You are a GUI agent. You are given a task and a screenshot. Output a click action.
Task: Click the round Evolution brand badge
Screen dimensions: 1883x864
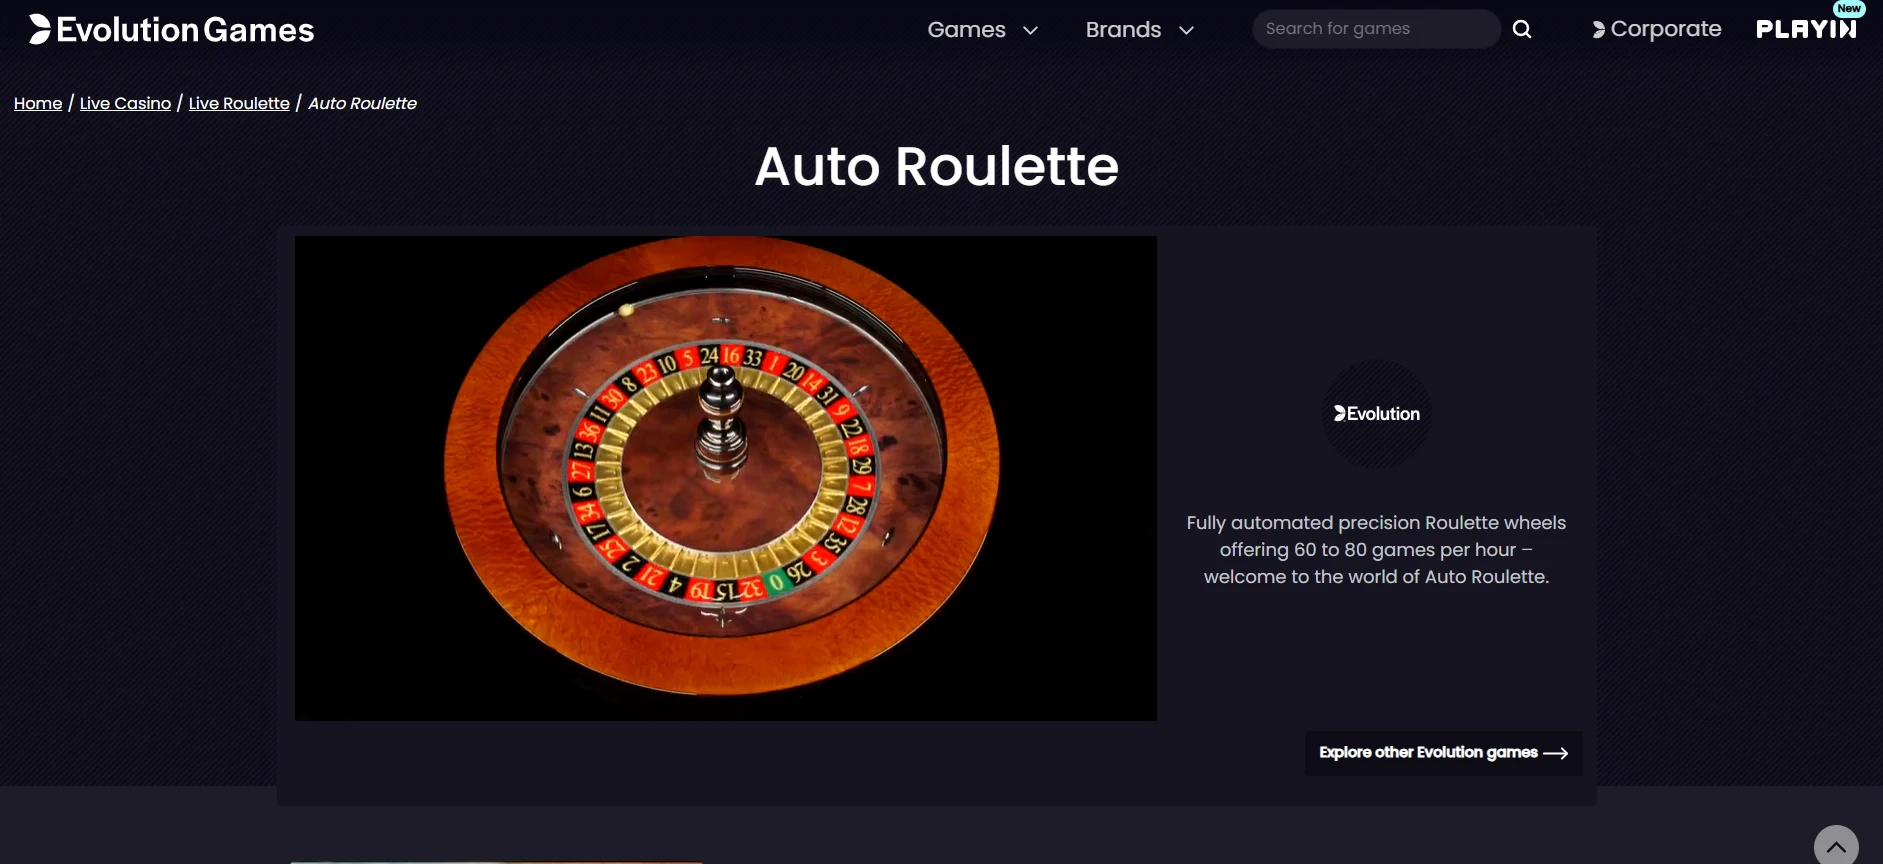[x=1377, y=414]
